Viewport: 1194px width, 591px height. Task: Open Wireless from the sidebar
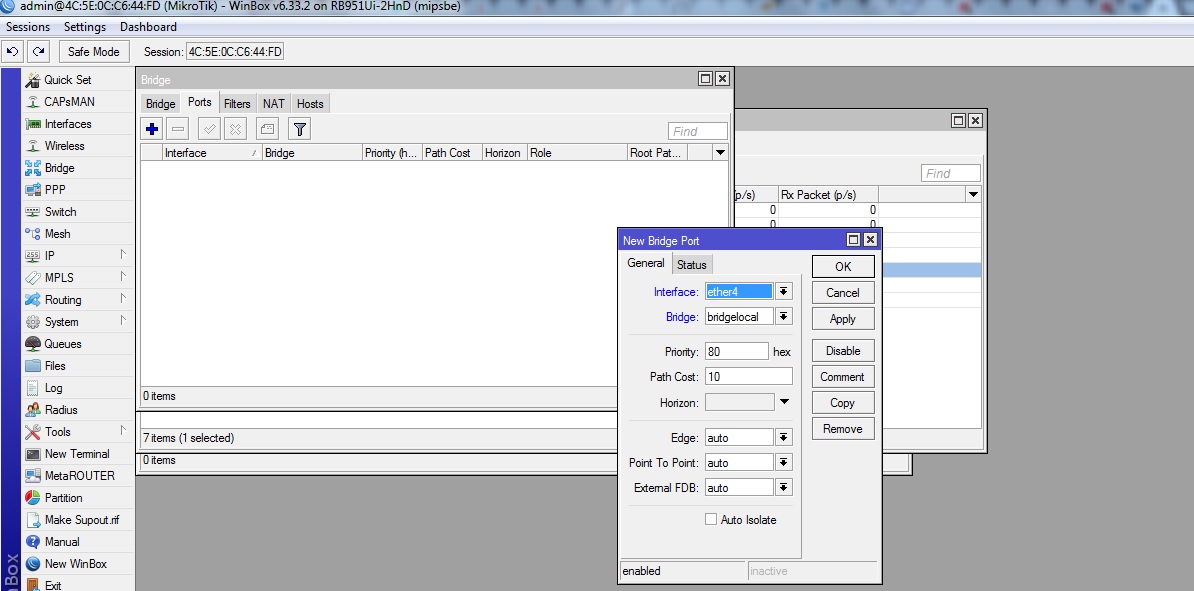(64, 146)
